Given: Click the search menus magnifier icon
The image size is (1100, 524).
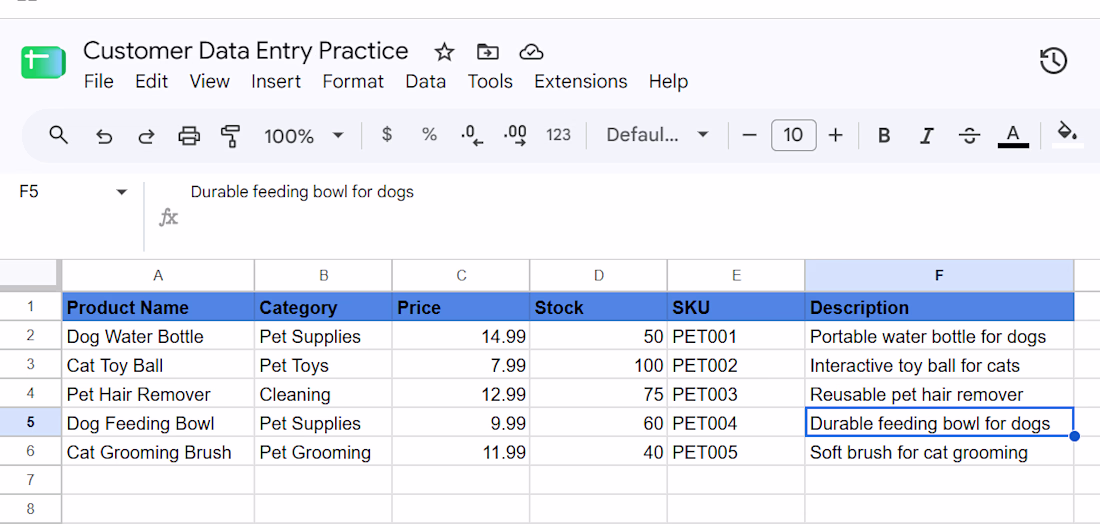Looking at the screenshot, I should click(59, 135).
